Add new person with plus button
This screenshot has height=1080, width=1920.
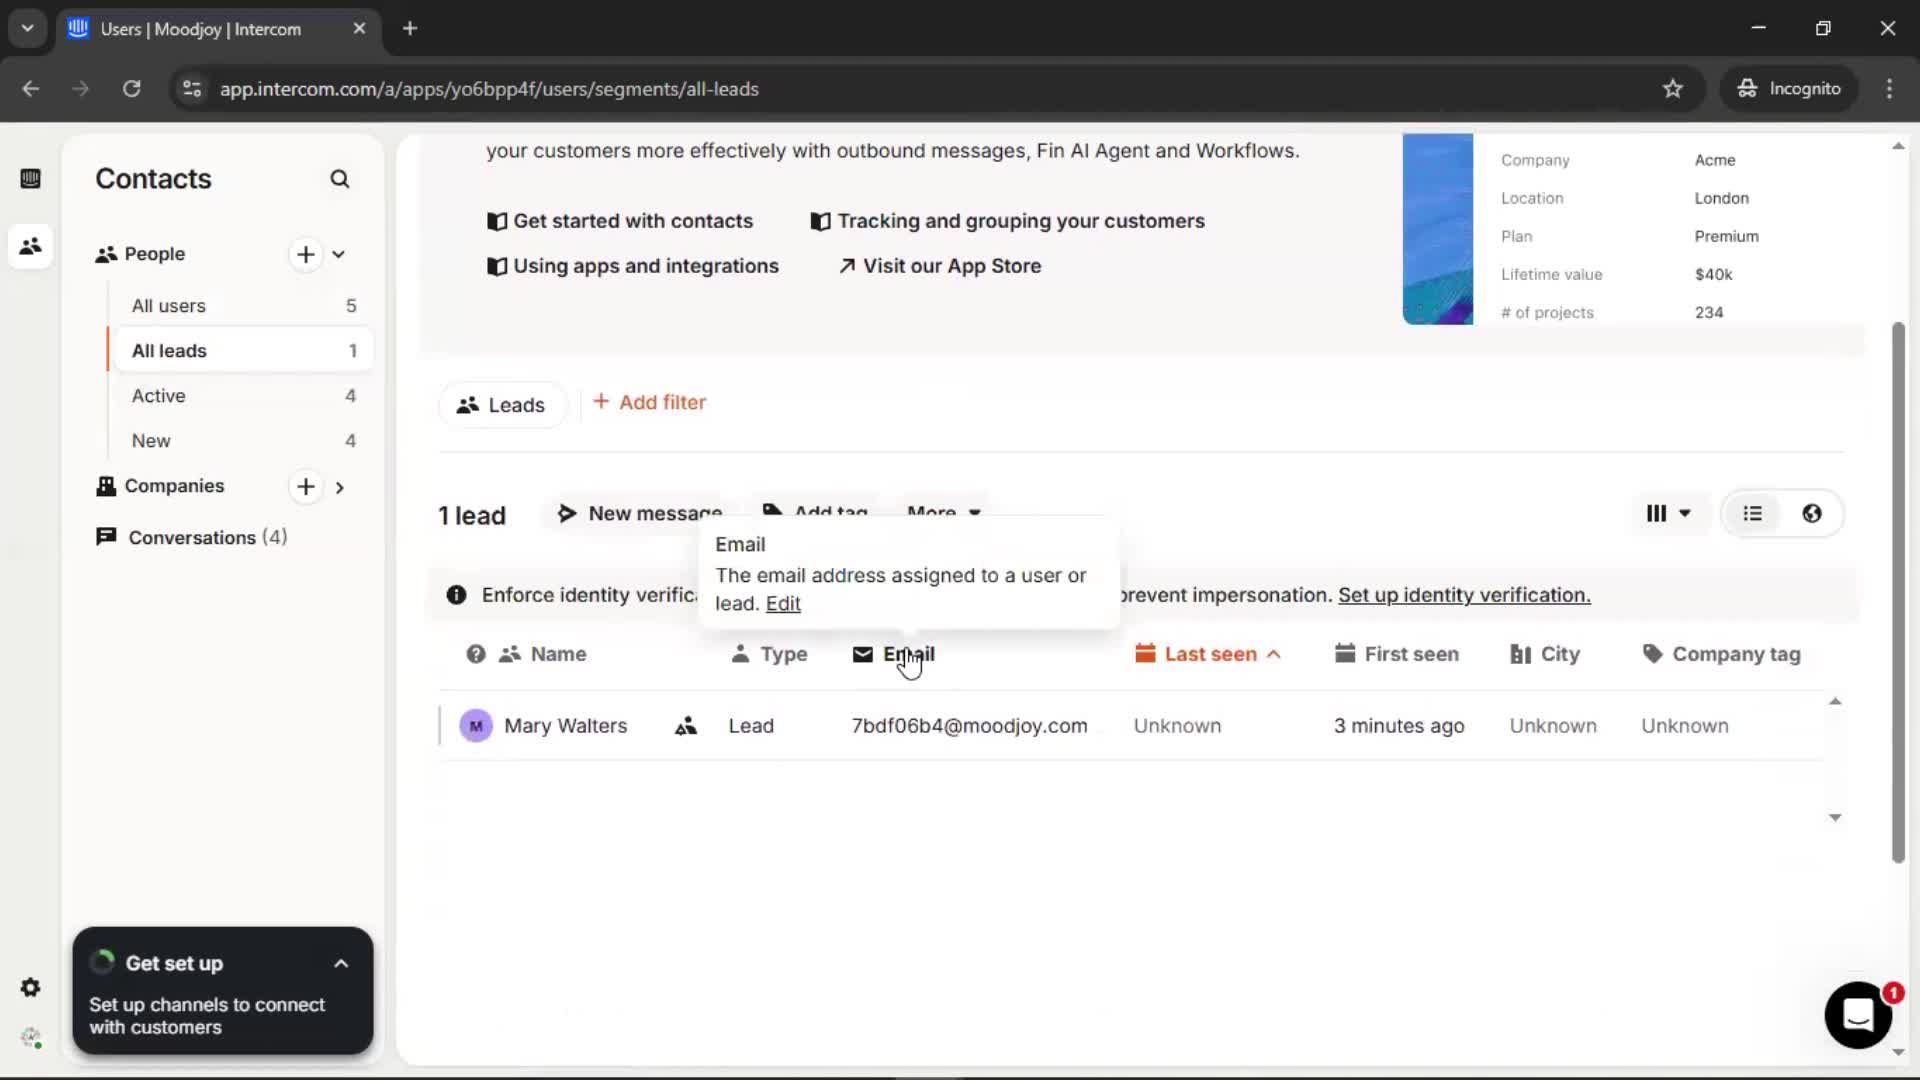(x=306, y=254)
